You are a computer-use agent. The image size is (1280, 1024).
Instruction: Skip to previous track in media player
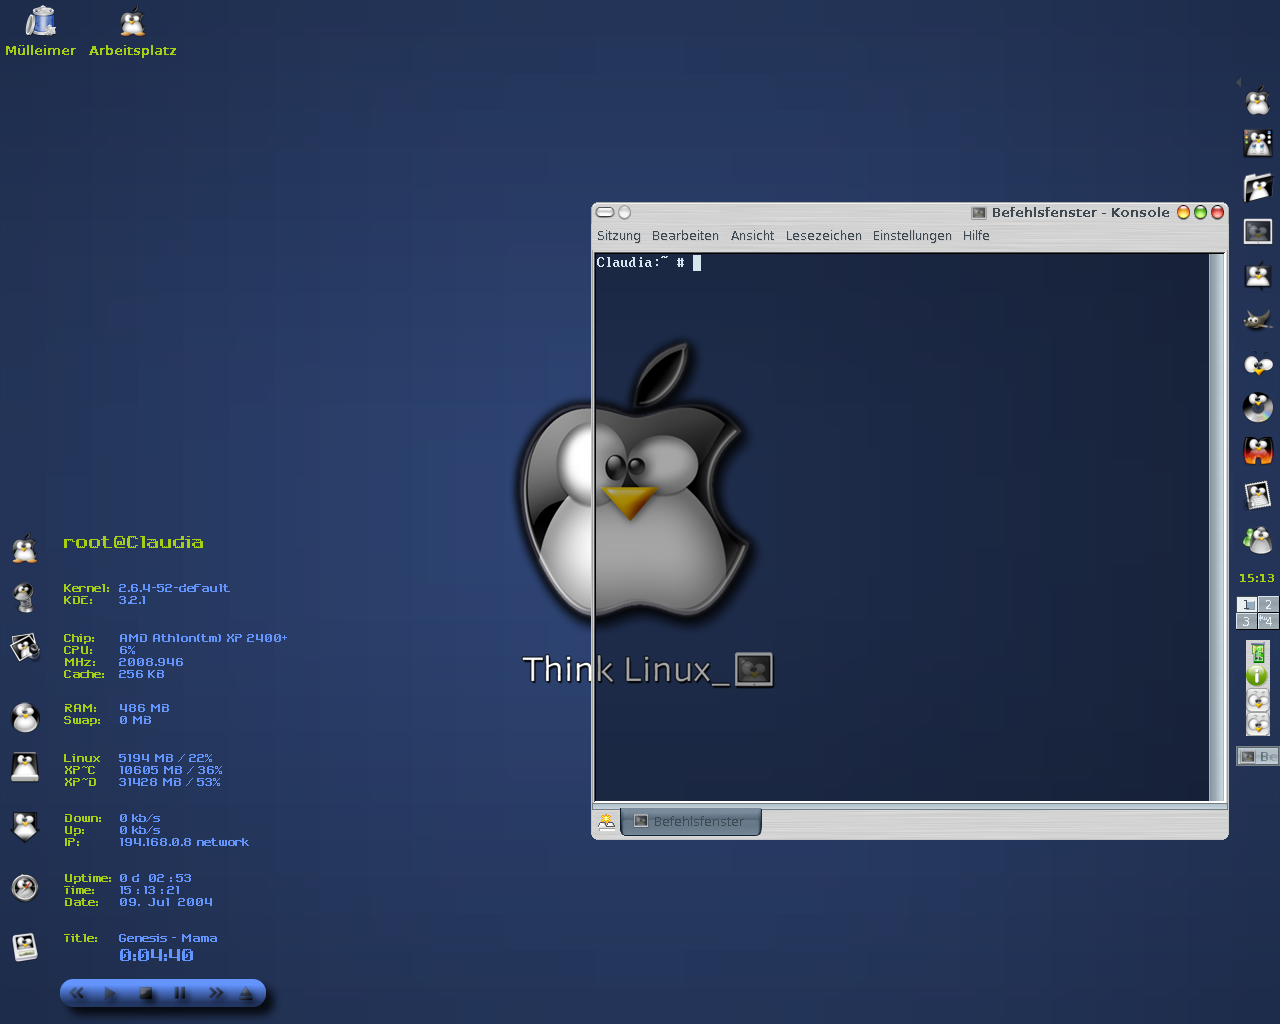78,993
